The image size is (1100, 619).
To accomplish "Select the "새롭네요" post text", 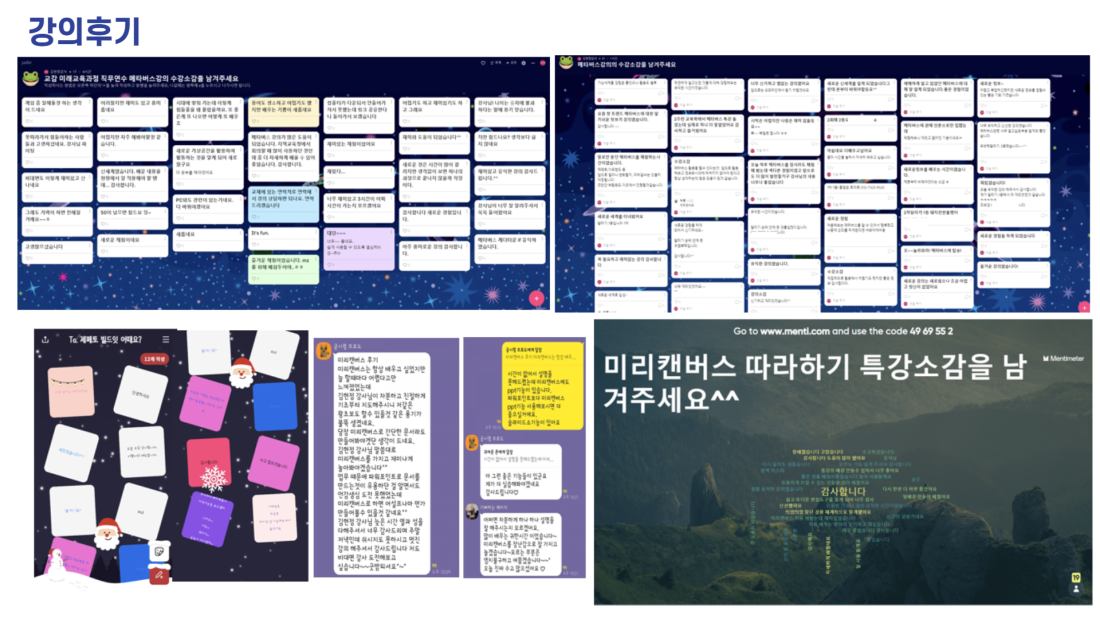I will pos(185,234).
